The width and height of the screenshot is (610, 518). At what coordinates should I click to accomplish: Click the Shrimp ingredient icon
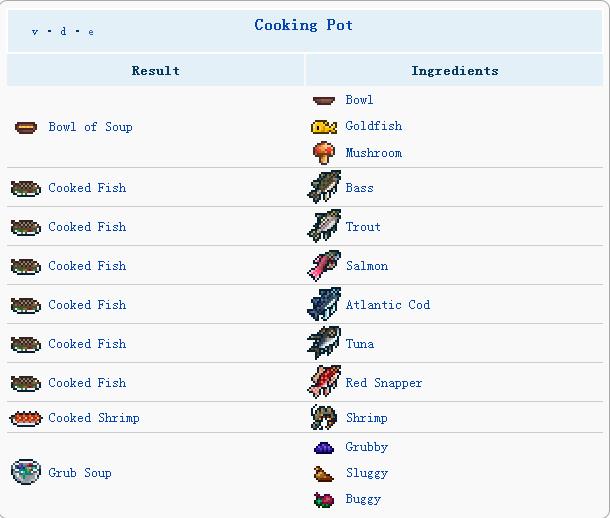click(324, 417)
